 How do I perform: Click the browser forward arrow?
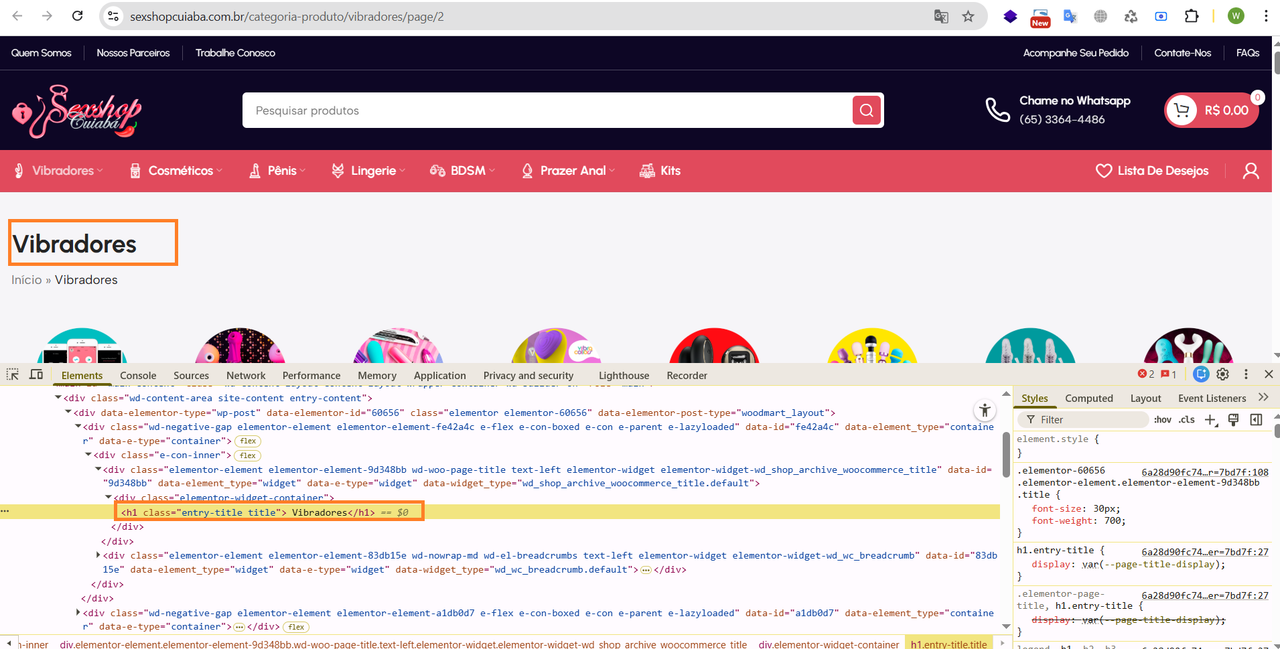point(47,16)
